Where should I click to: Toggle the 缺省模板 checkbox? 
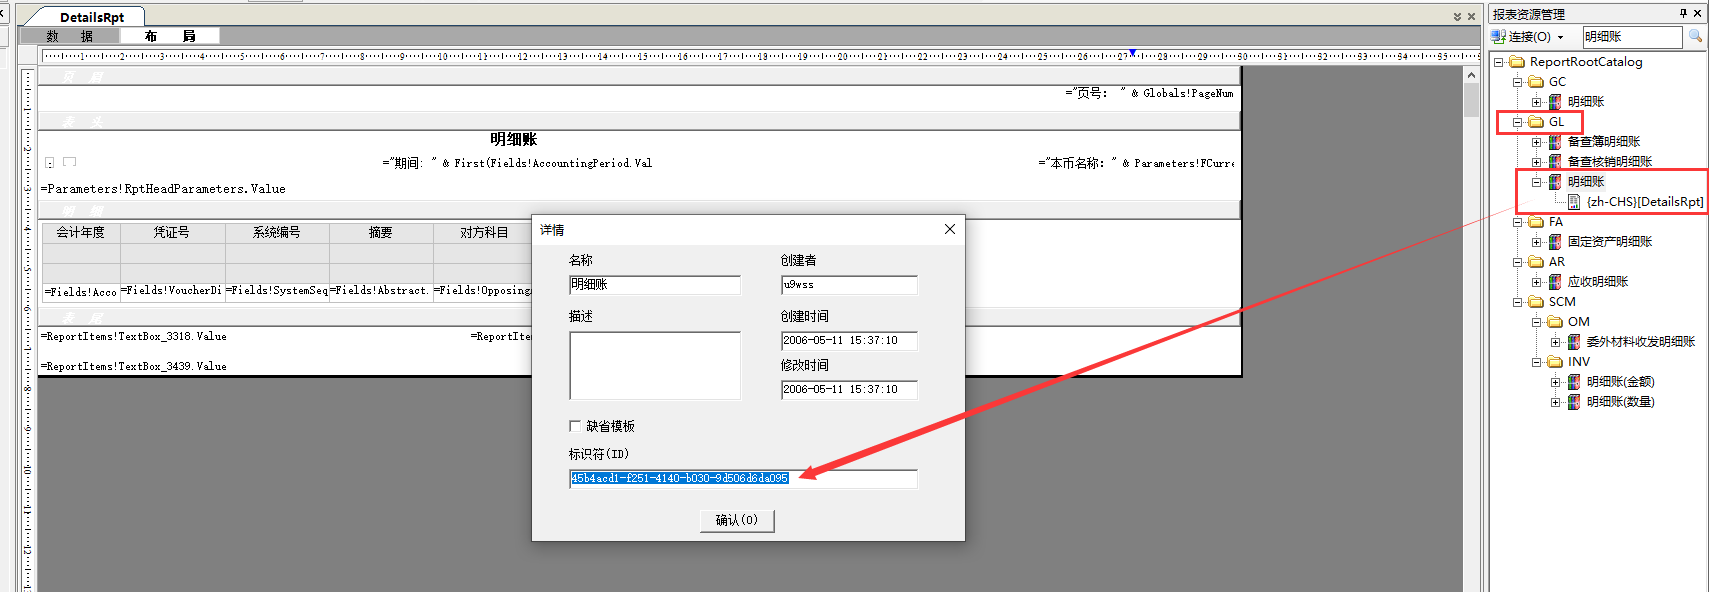tap(575, 426)
